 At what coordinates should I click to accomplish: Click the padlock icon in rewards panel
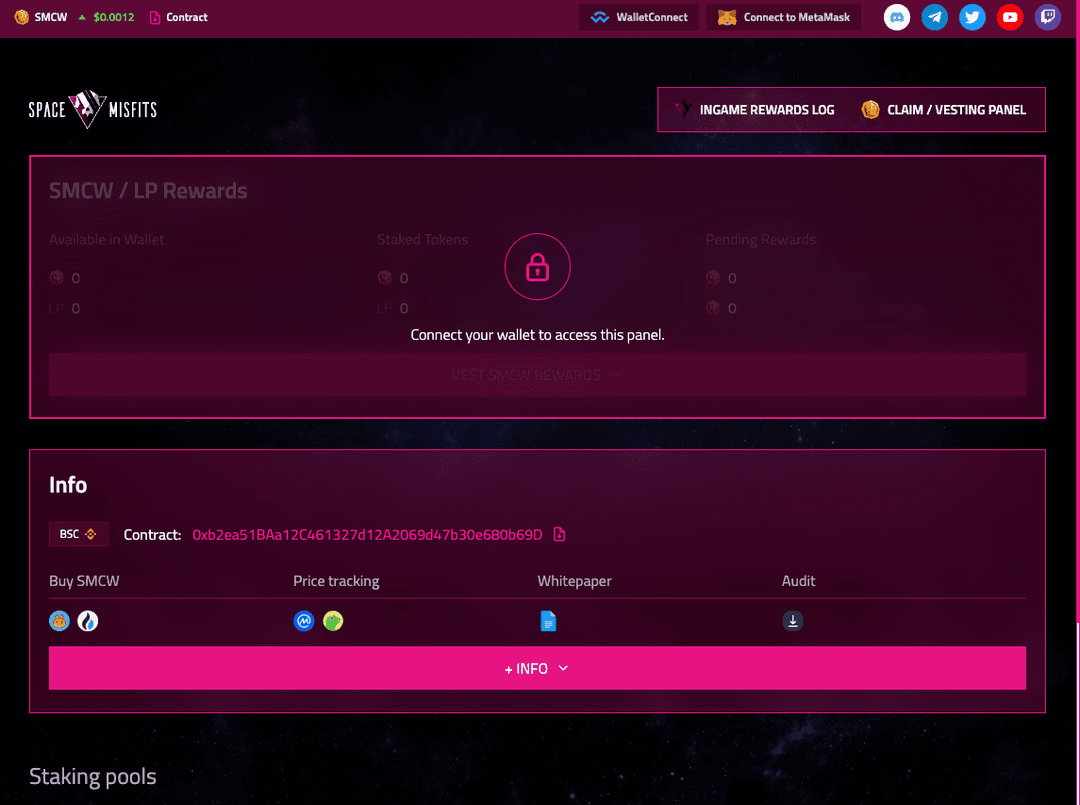(537, 266)
